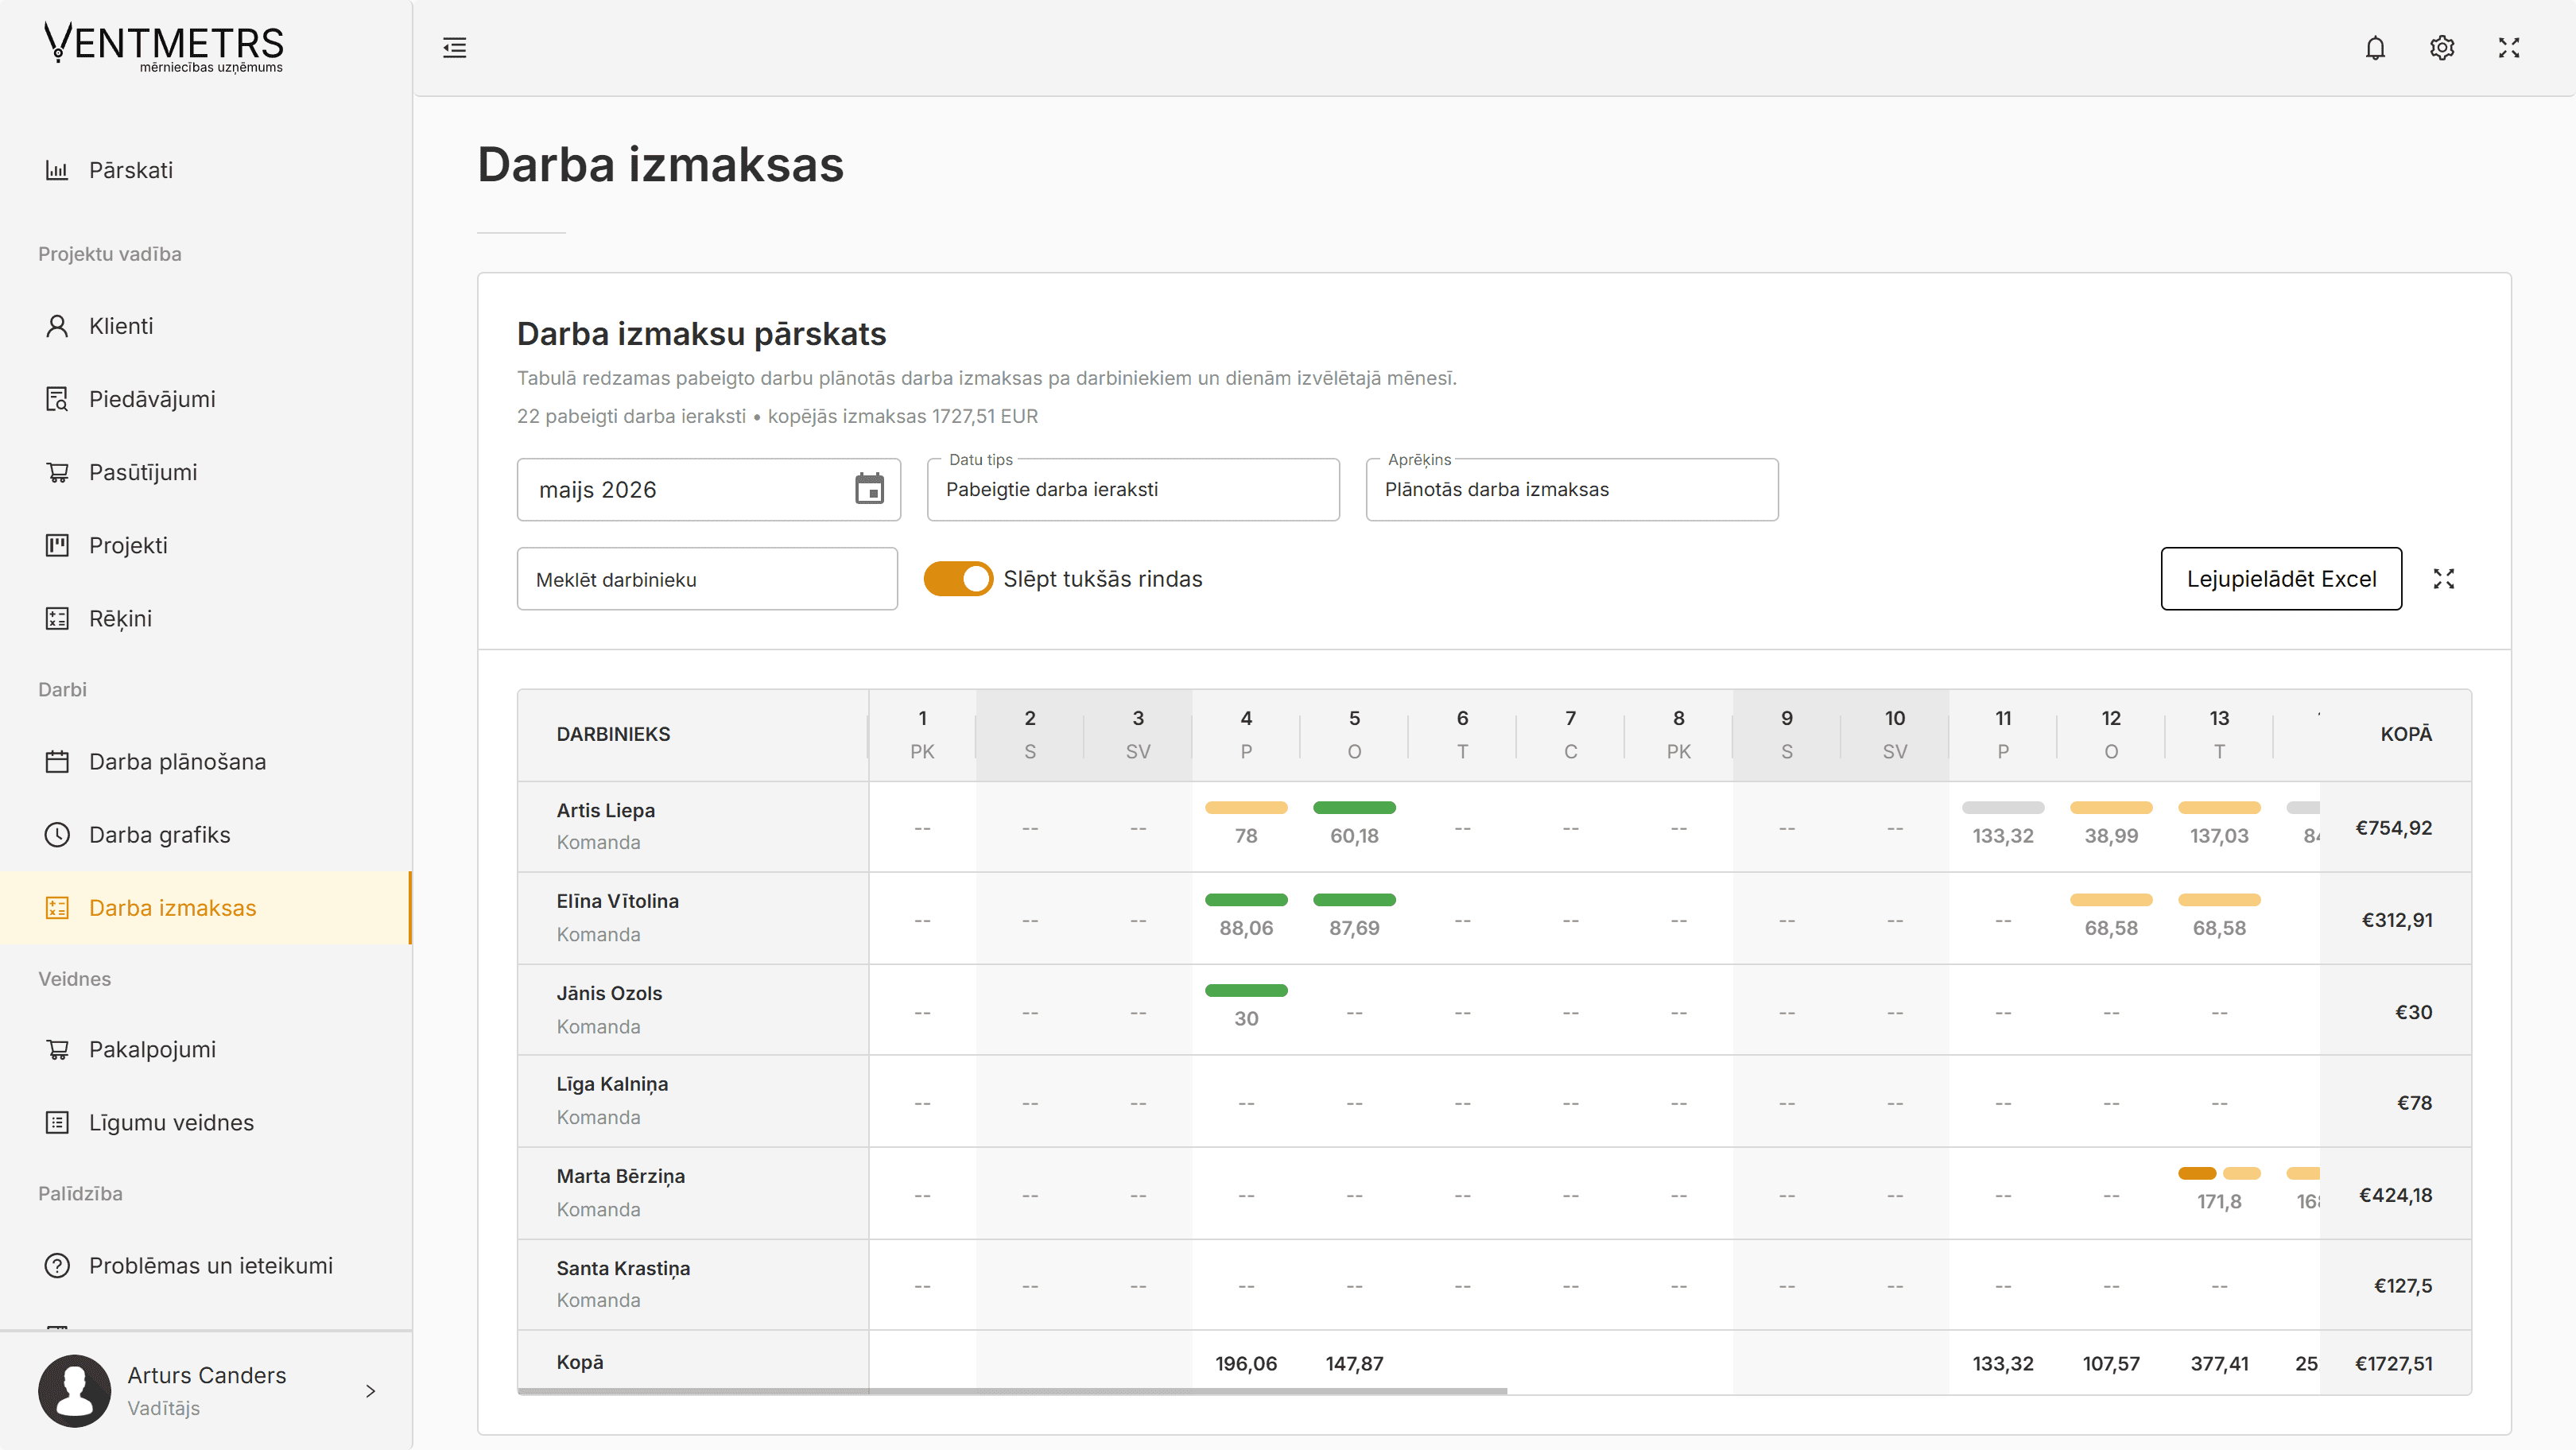Click Arturs Canders avatar
2576x1450 pixels.
[74, 1390]
